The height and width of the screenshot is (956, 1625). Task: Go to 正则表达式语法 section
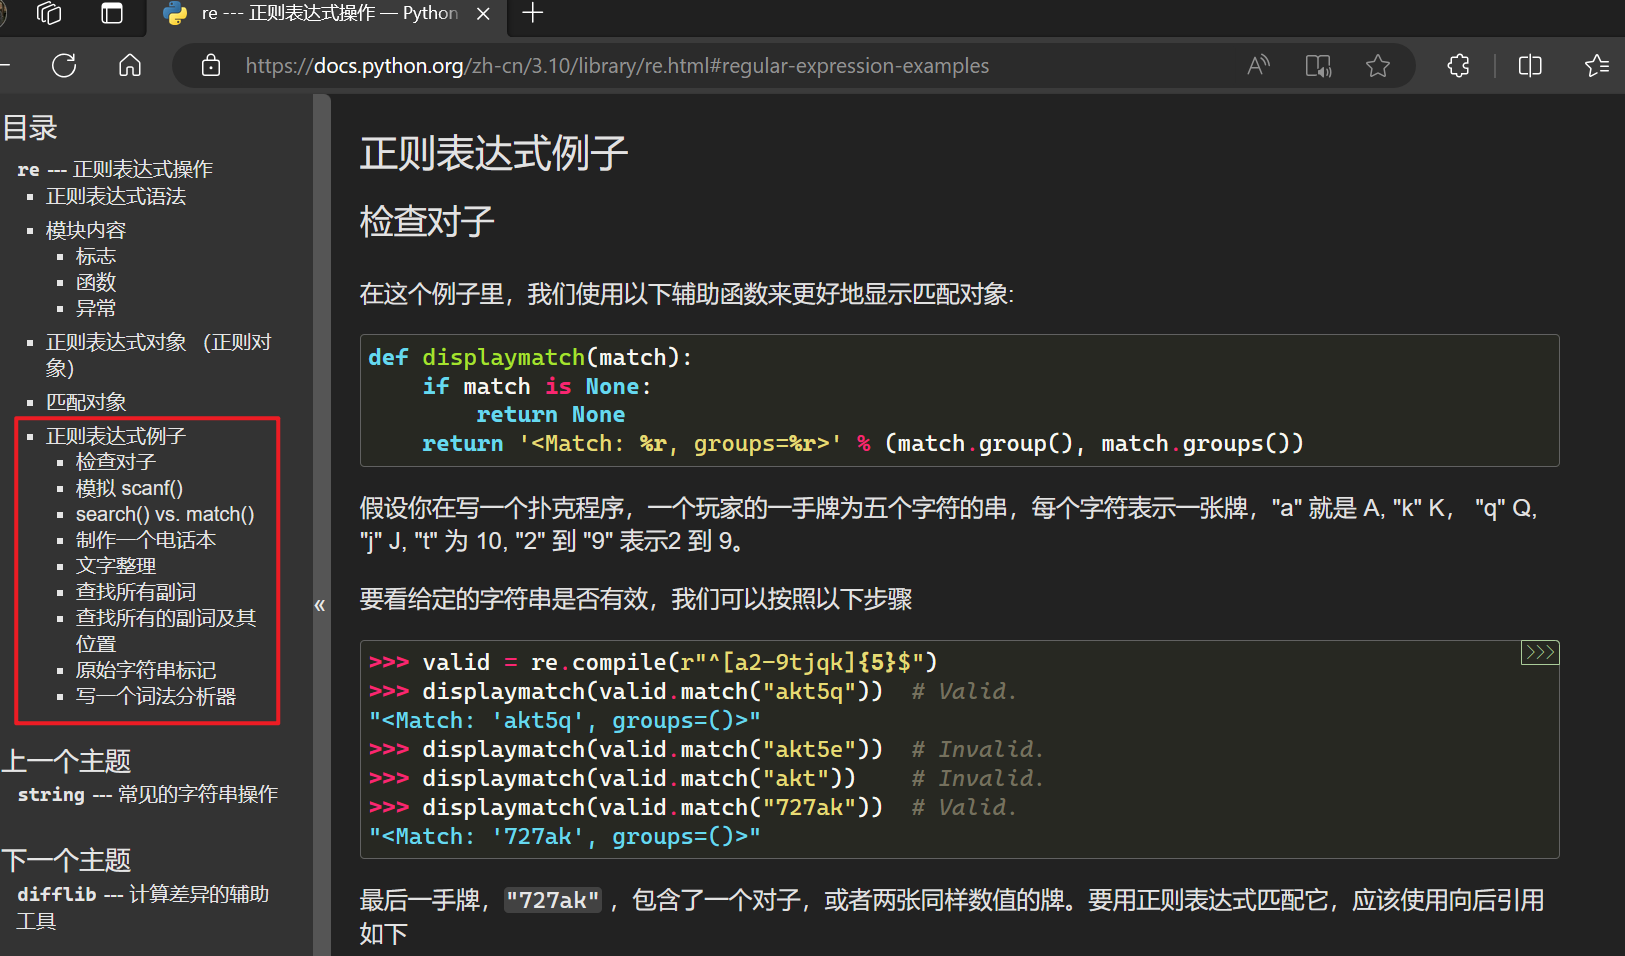coord(116,196)
